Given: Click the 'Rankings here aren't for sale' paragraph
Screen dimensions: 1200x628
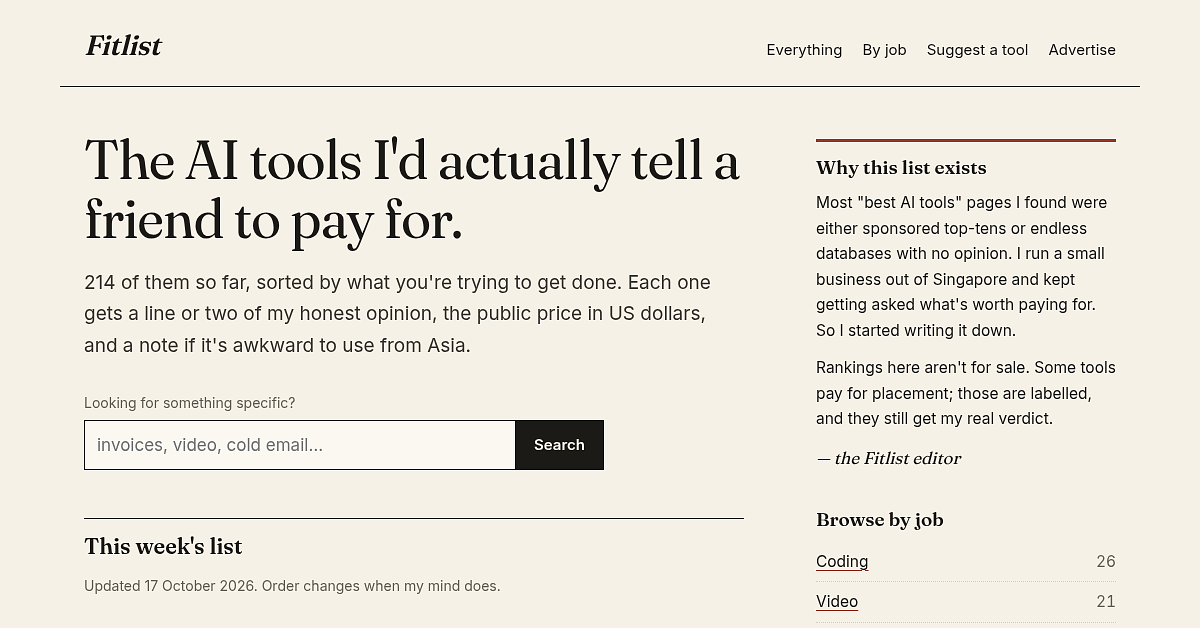Looking at the screenshot, I should click(966, 393).
